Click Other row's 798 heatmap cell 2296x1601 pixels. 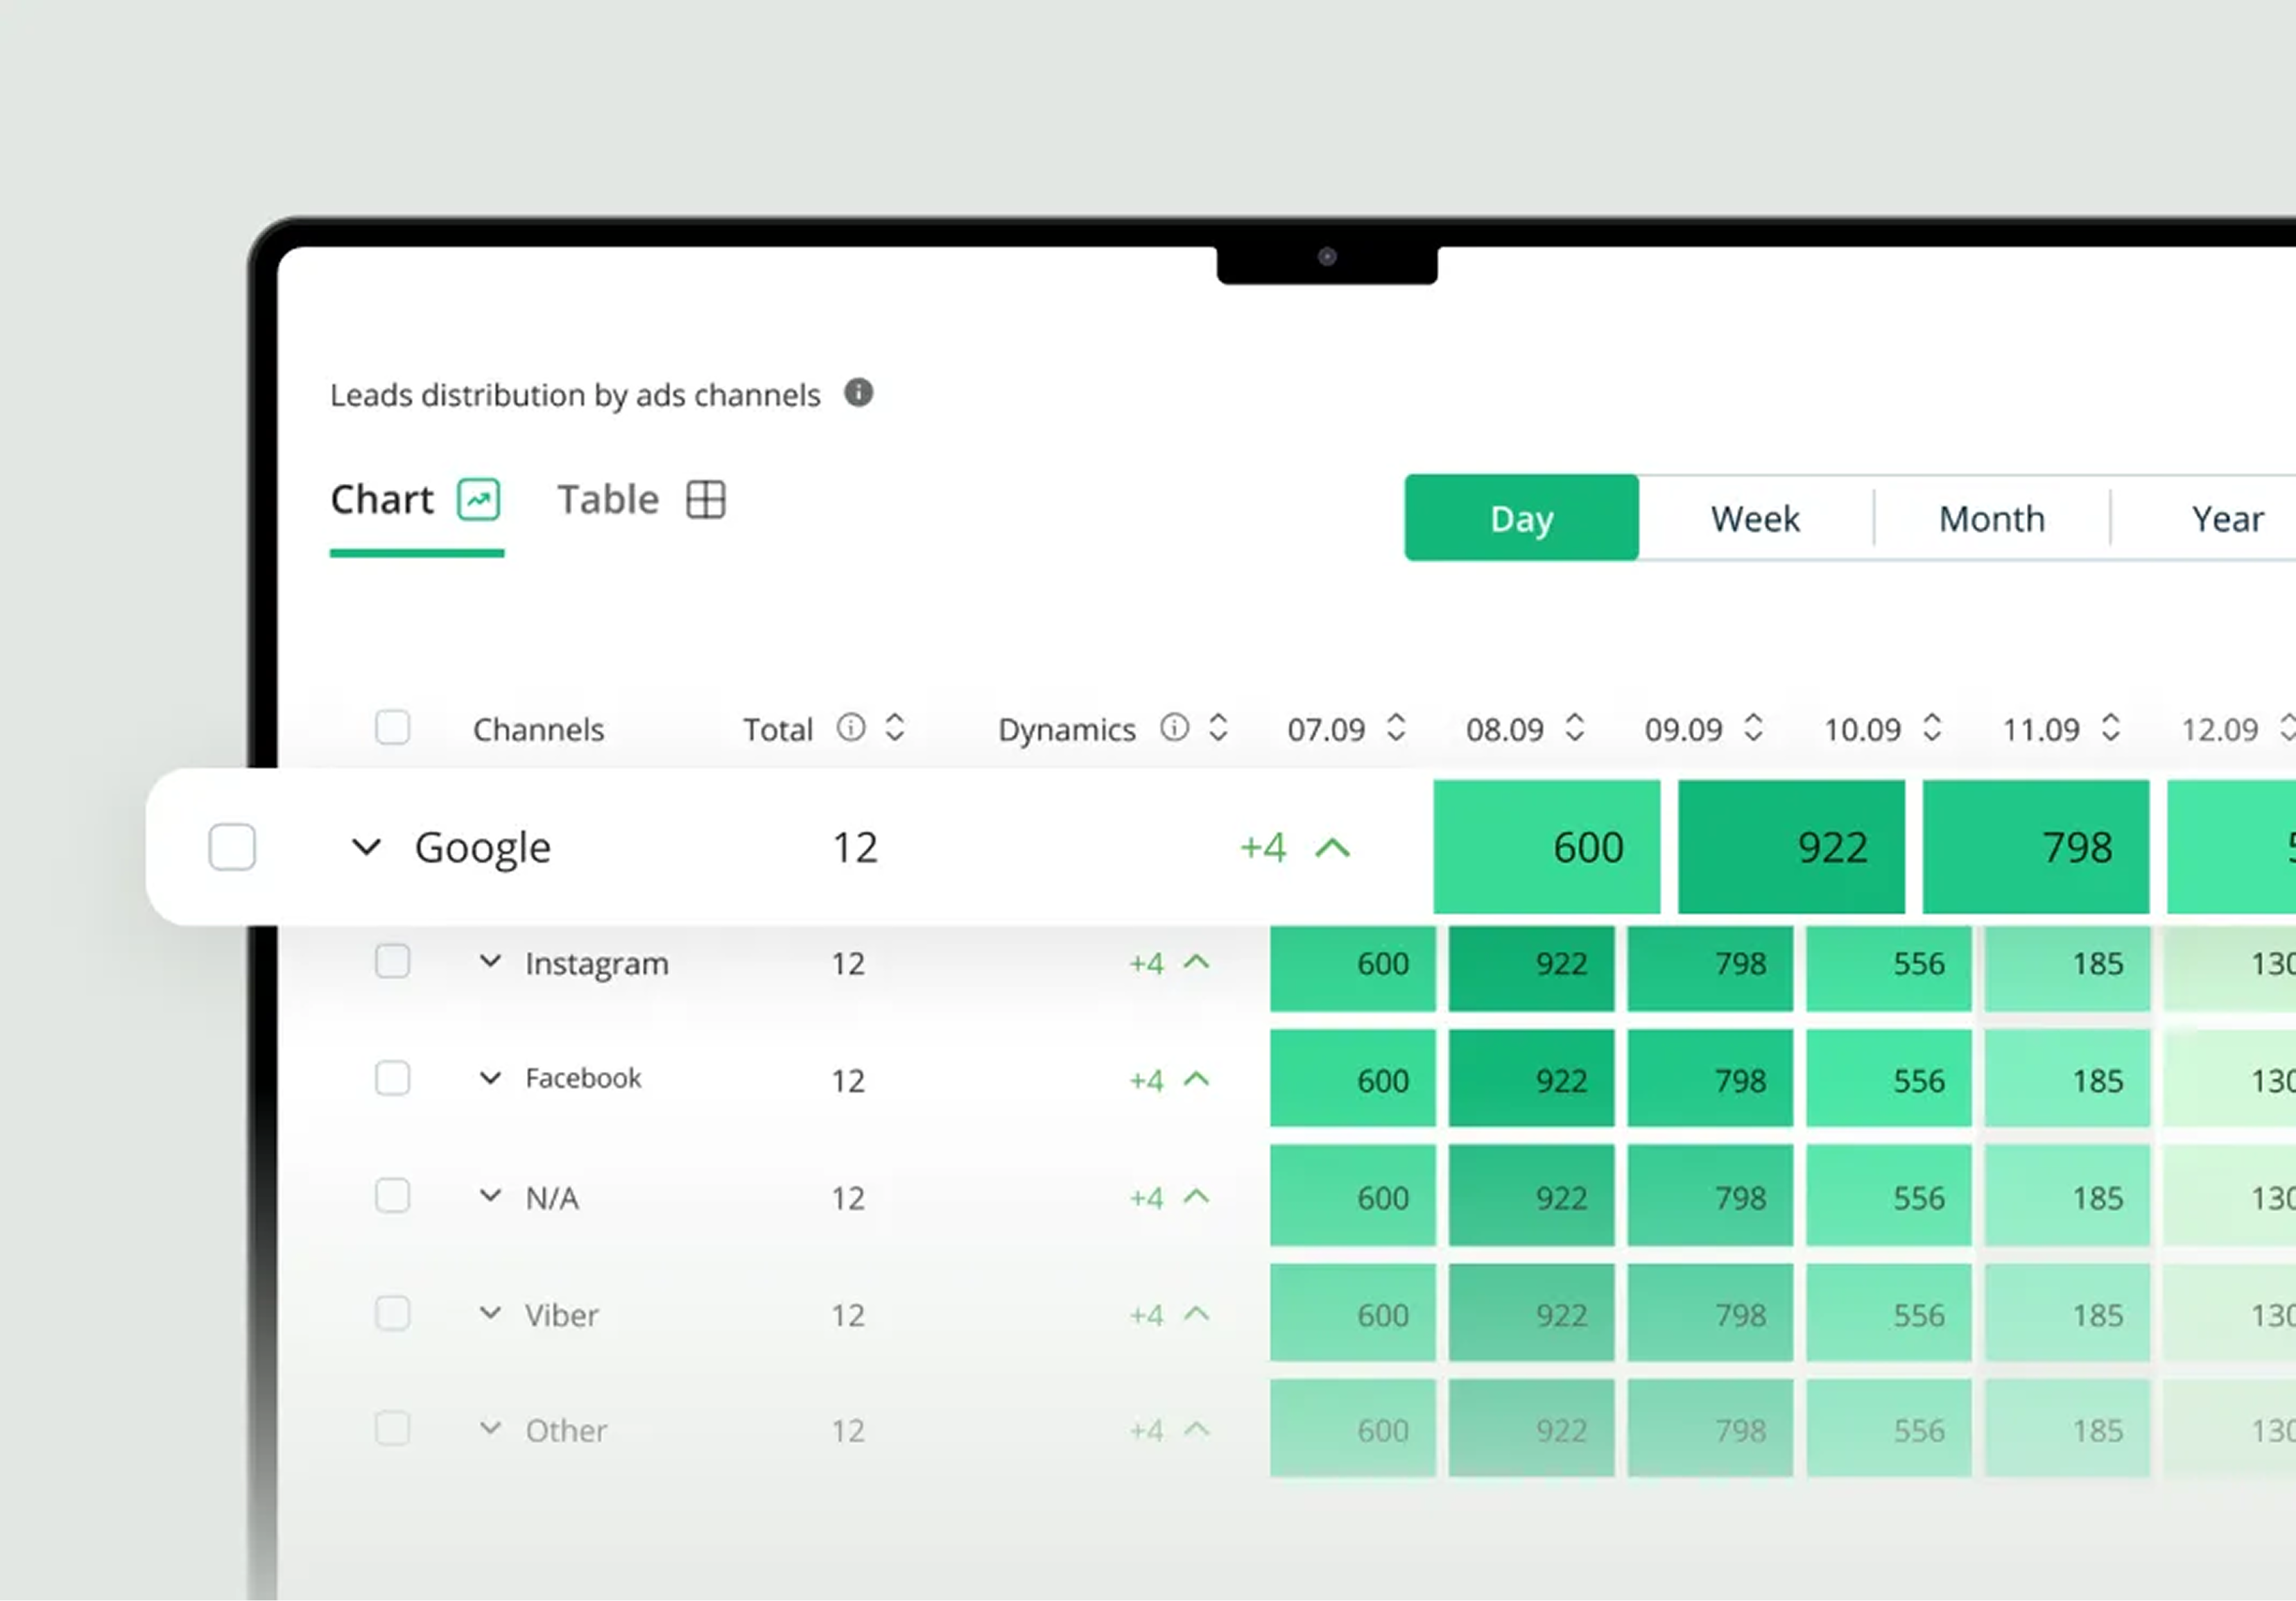1710,1428
